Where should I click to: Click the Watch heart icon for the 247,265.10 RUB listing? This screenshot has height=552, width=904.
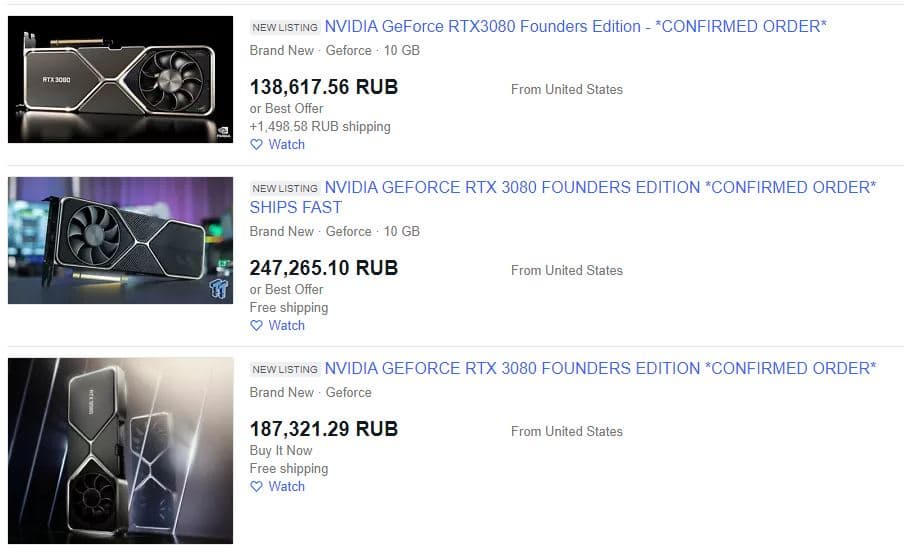[x=256, y=326]
